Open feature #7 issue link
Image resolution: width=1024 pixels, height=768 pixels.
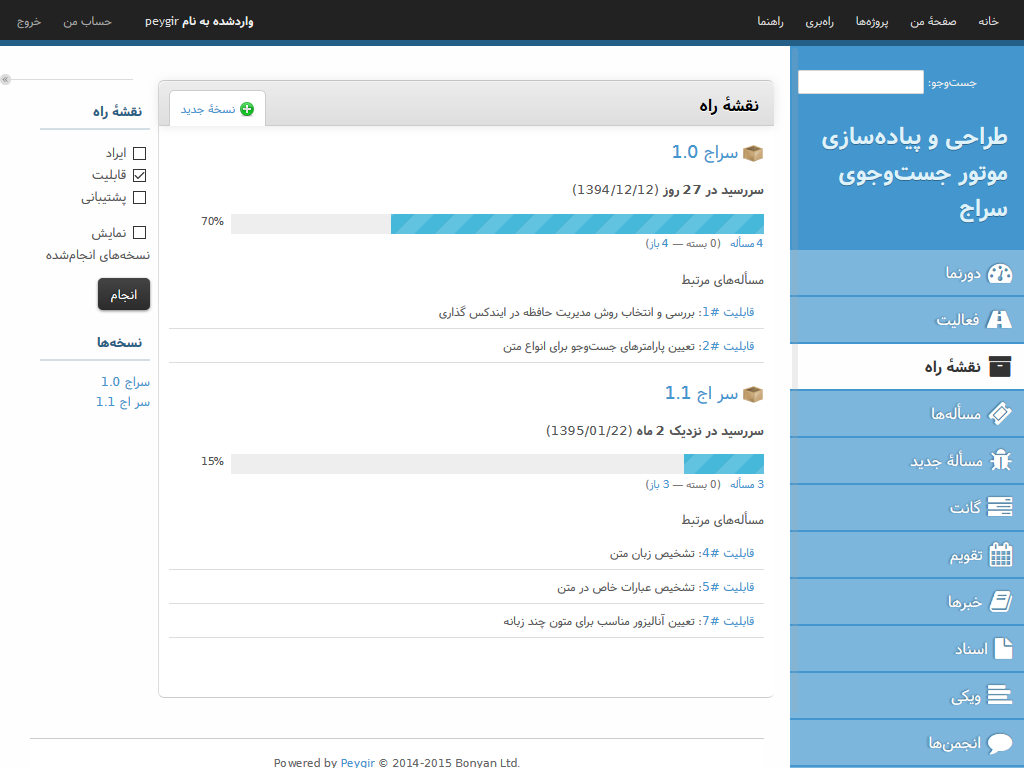click(x=728, y=621)
